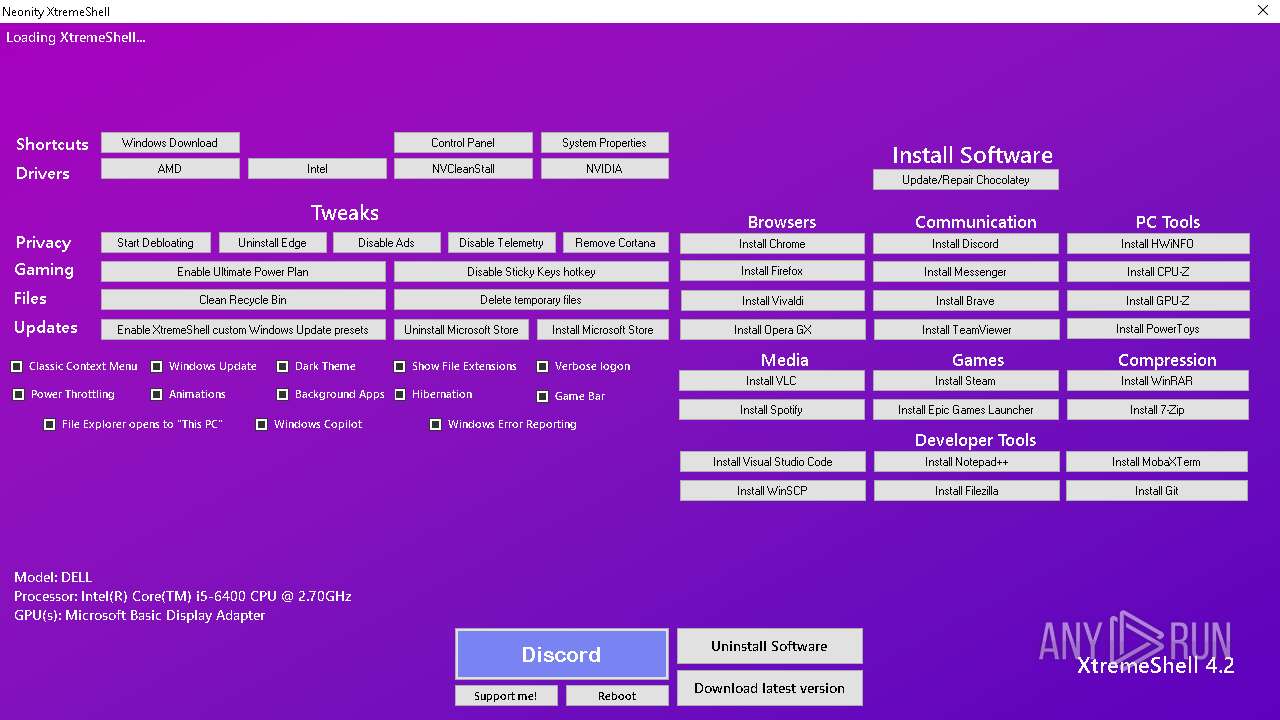This screenshot has height=720, width=1280.
Task: Click Install GPU-Z
Action: point(1158,301)
